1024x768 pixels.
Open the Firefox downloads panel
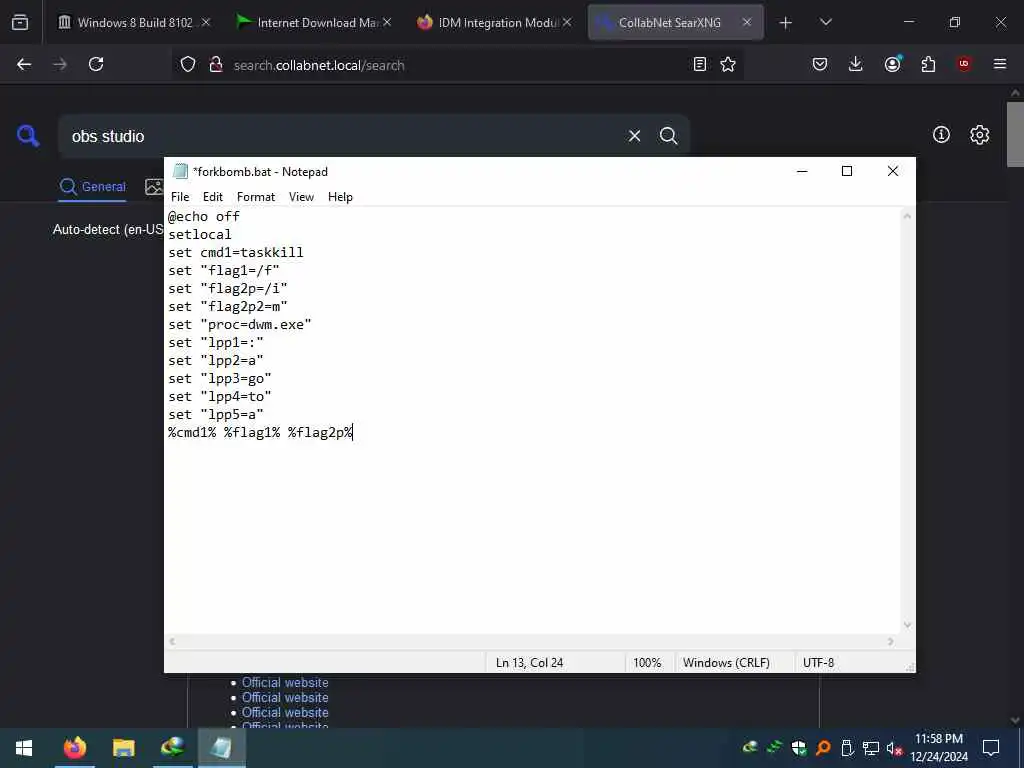(x=856, y=64)
